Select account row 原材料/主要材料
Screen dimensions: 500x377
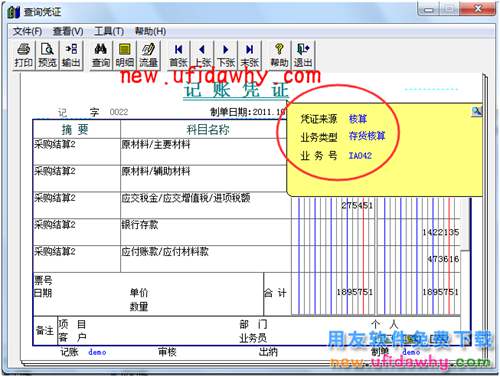[156, 145]
